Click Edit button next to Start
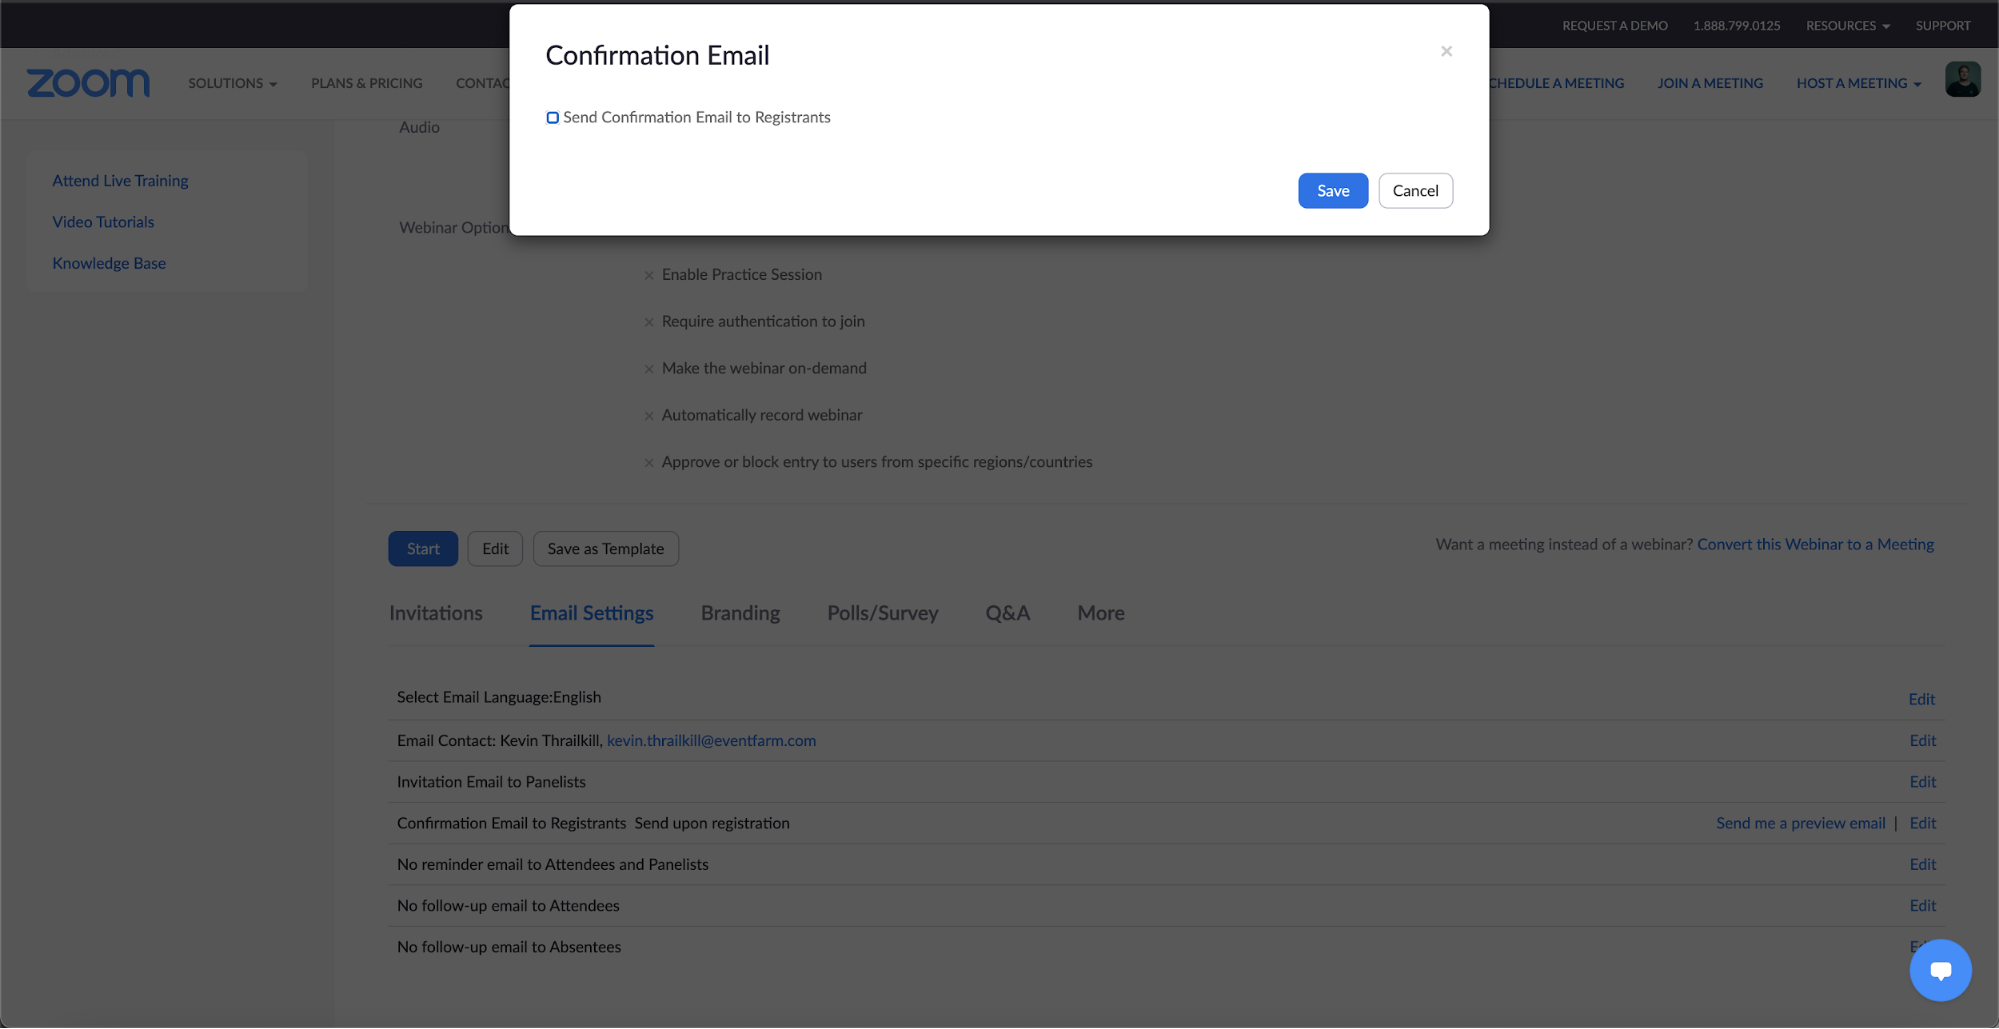 pyautogui.click(x=495, y=549)
